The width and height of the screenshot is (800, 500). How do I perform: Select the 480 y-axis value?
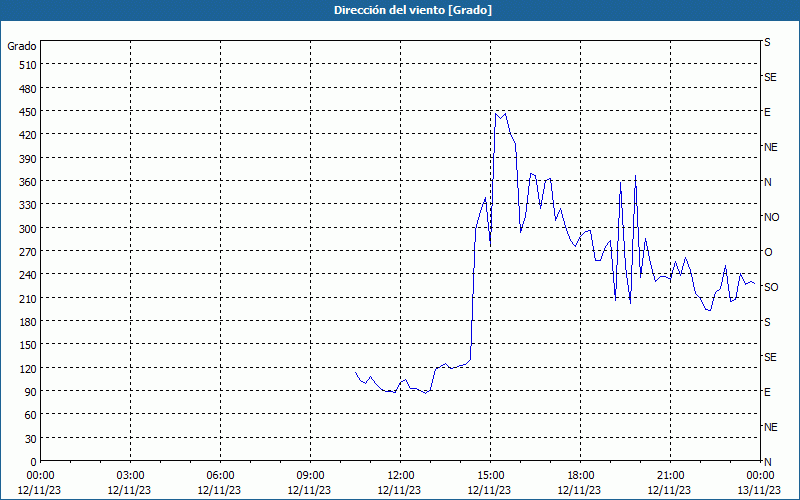click(x=28, y=89)
